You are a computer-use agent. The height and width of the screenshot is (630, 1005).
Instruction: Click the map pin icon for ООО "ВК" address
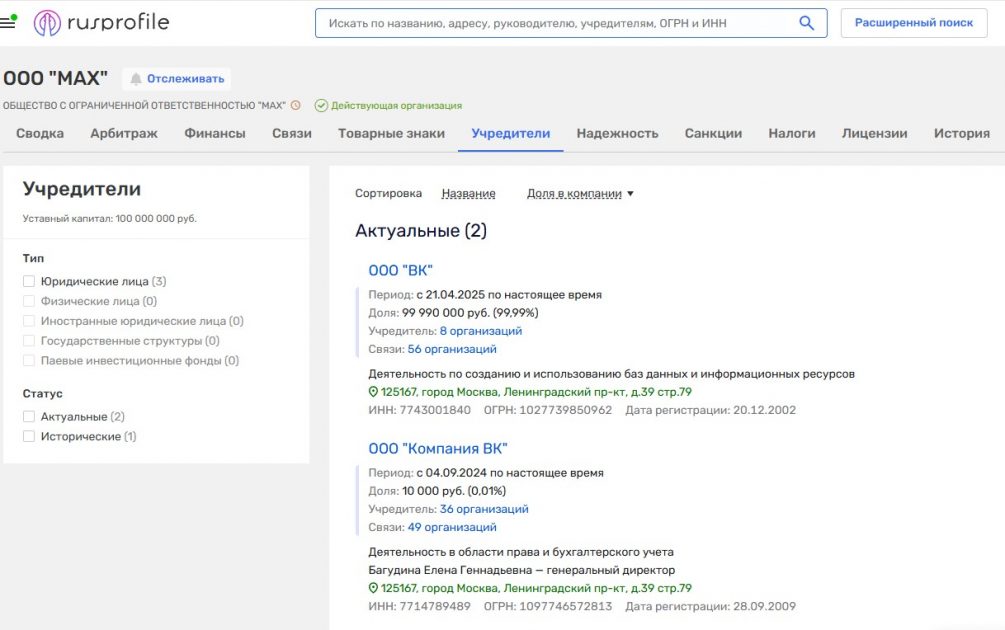click(374, 392)
